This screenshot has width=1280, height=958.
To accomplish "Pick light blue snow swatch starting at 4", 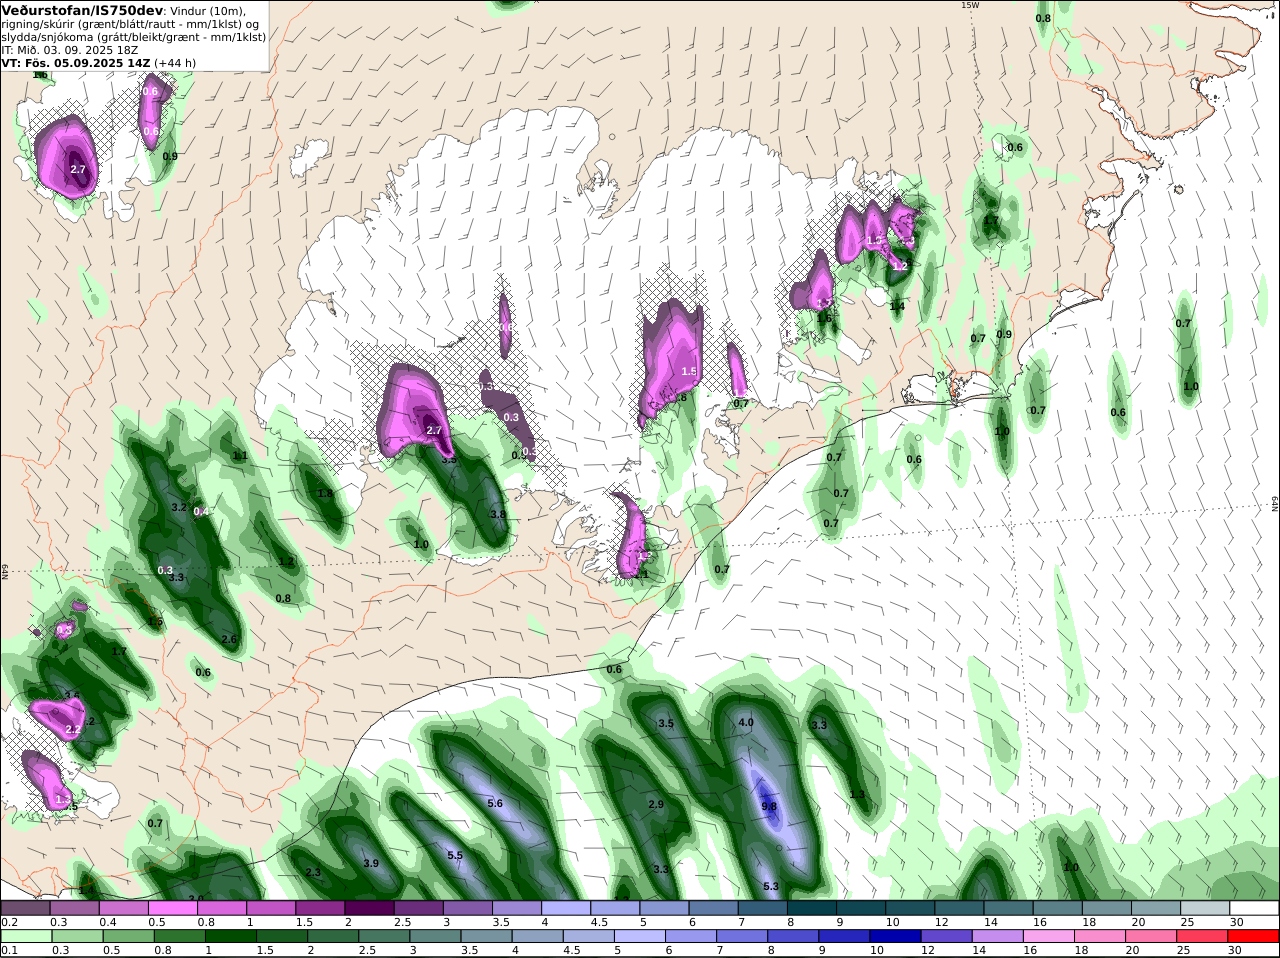I will (566, 908).
